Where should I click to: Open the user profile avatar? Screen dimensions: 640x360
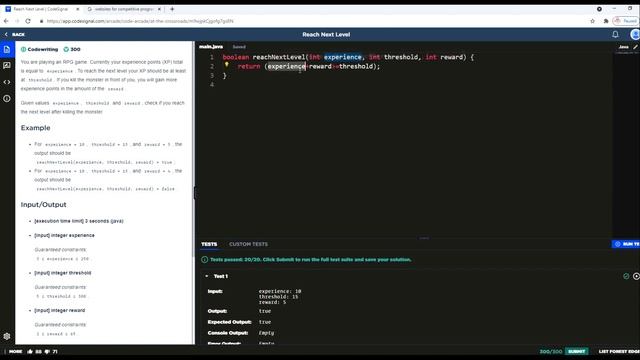635,35
